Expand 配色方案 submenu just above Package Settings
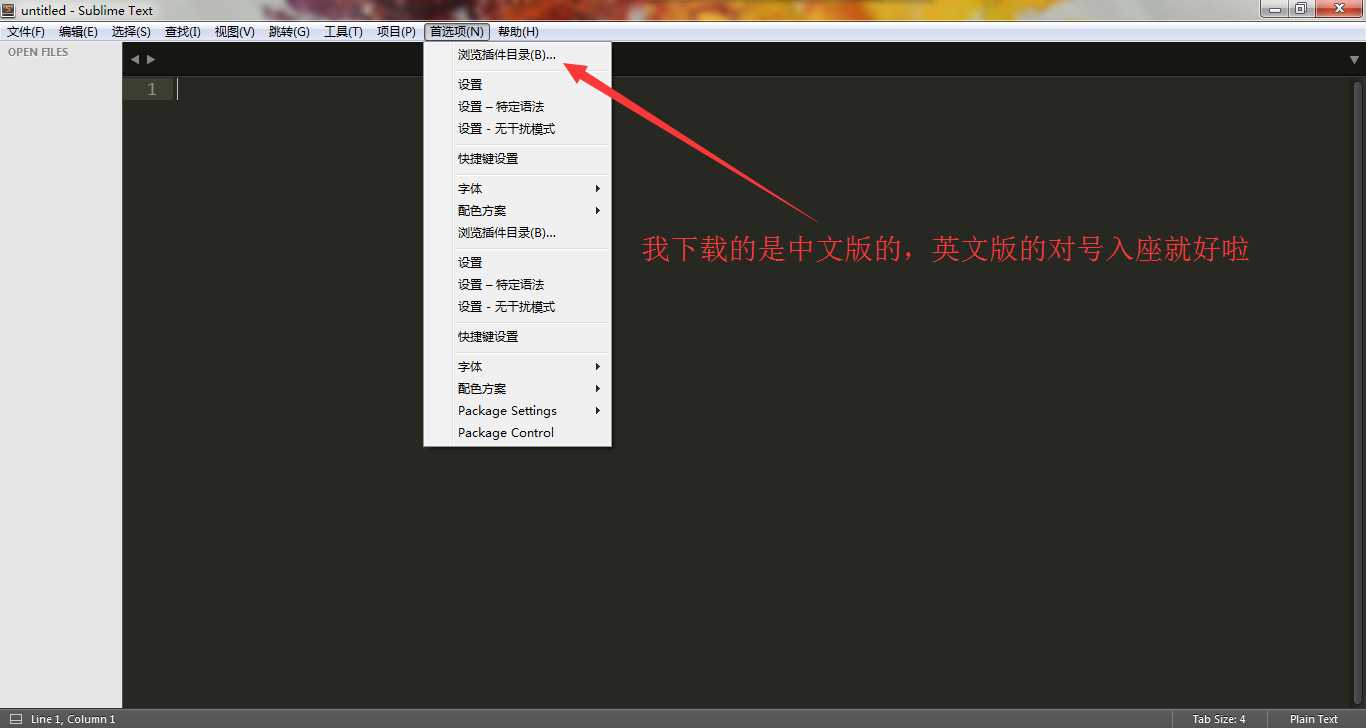Viewport: 1366px width, 728px height. tap(517, 389)
